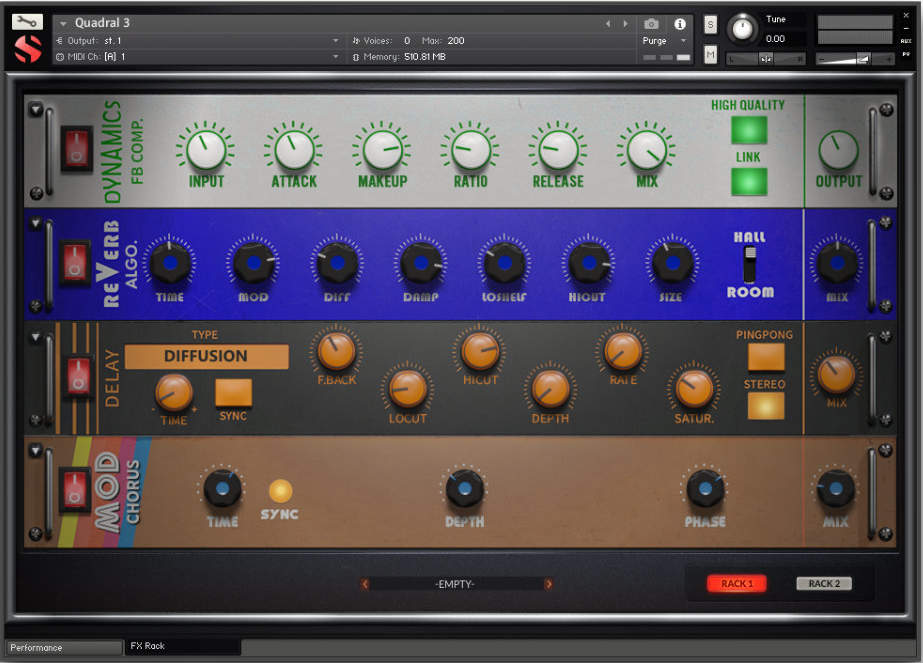Enable the High Quality green button
923x663 pixels.
pyautogui.click(x=749, y=130)
